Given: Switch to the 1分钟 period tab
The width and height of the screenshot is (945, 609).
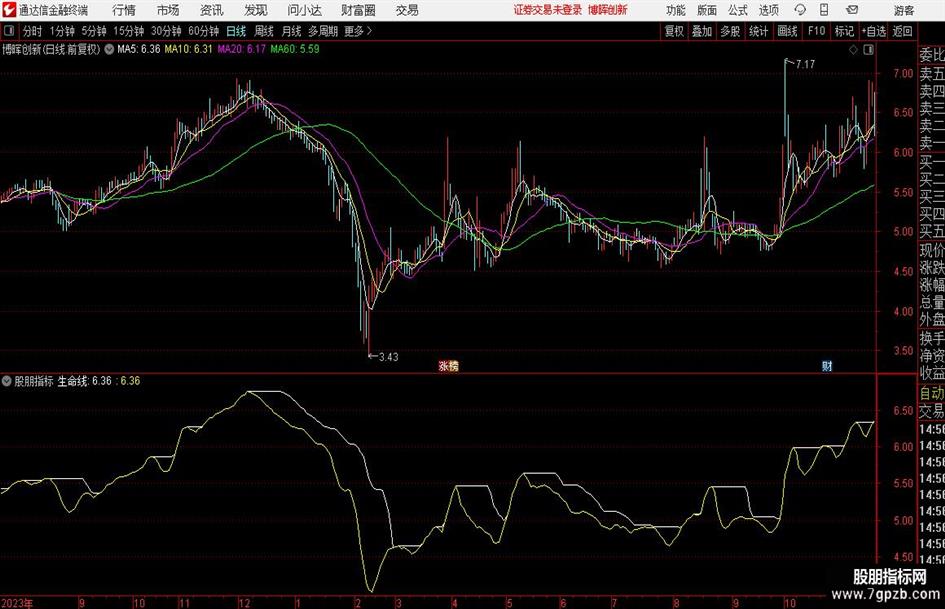Looking at the screenshot, I should point(62,31).
